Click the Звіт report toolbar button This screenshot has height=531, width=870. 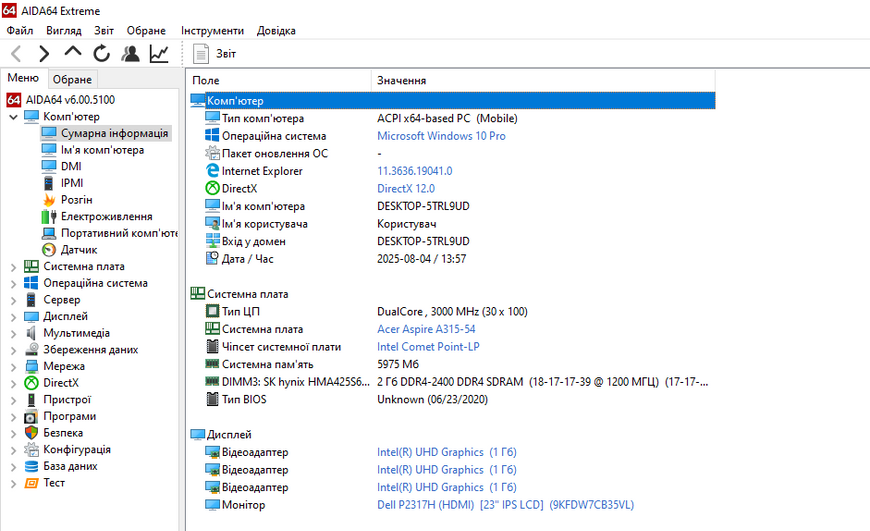pos(214,54)
